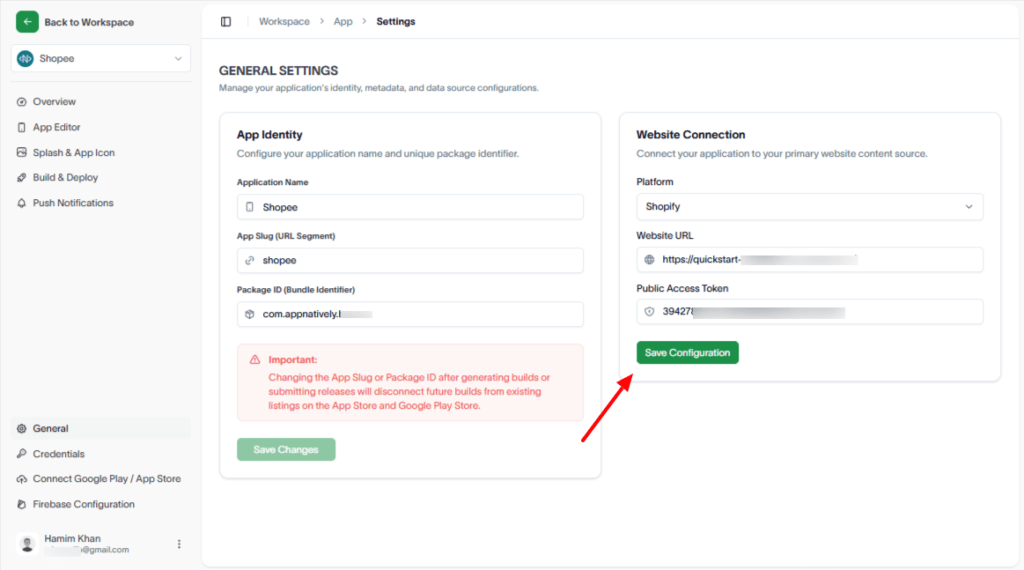Click the App breadcrumb link

coord(343,22)
